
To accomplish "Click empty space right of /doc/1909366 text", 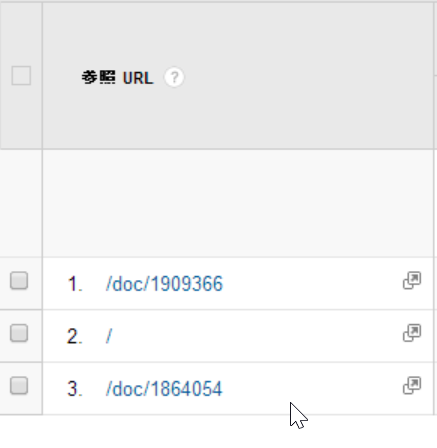I will 312,284.
